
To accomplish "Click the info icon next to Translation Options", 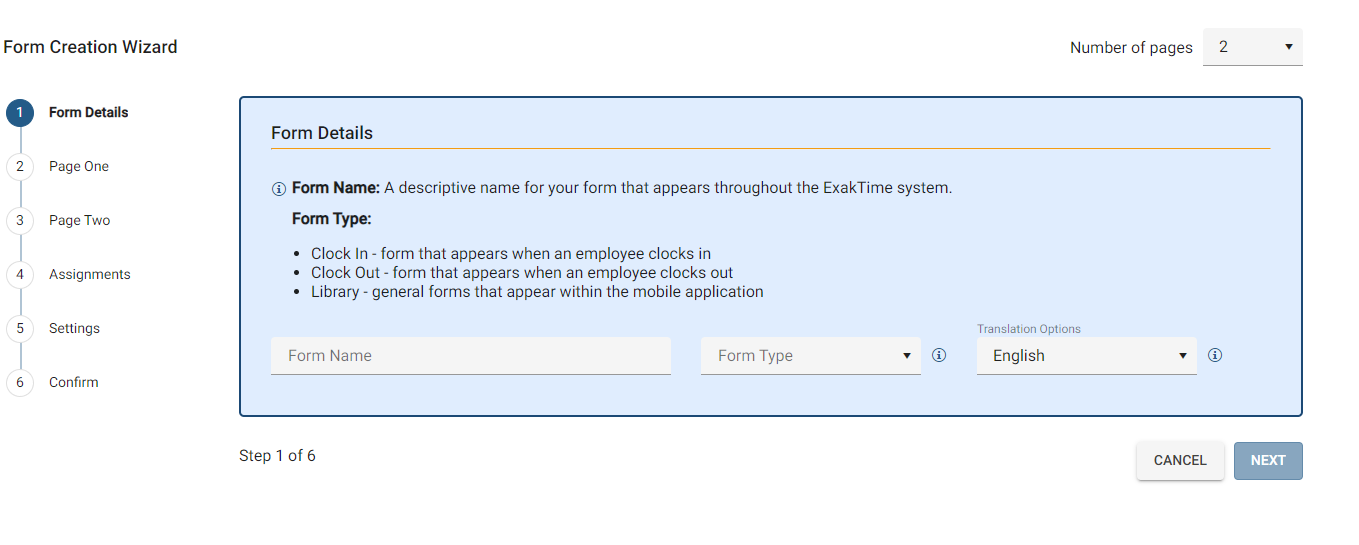I will (x=1215, y=355).
